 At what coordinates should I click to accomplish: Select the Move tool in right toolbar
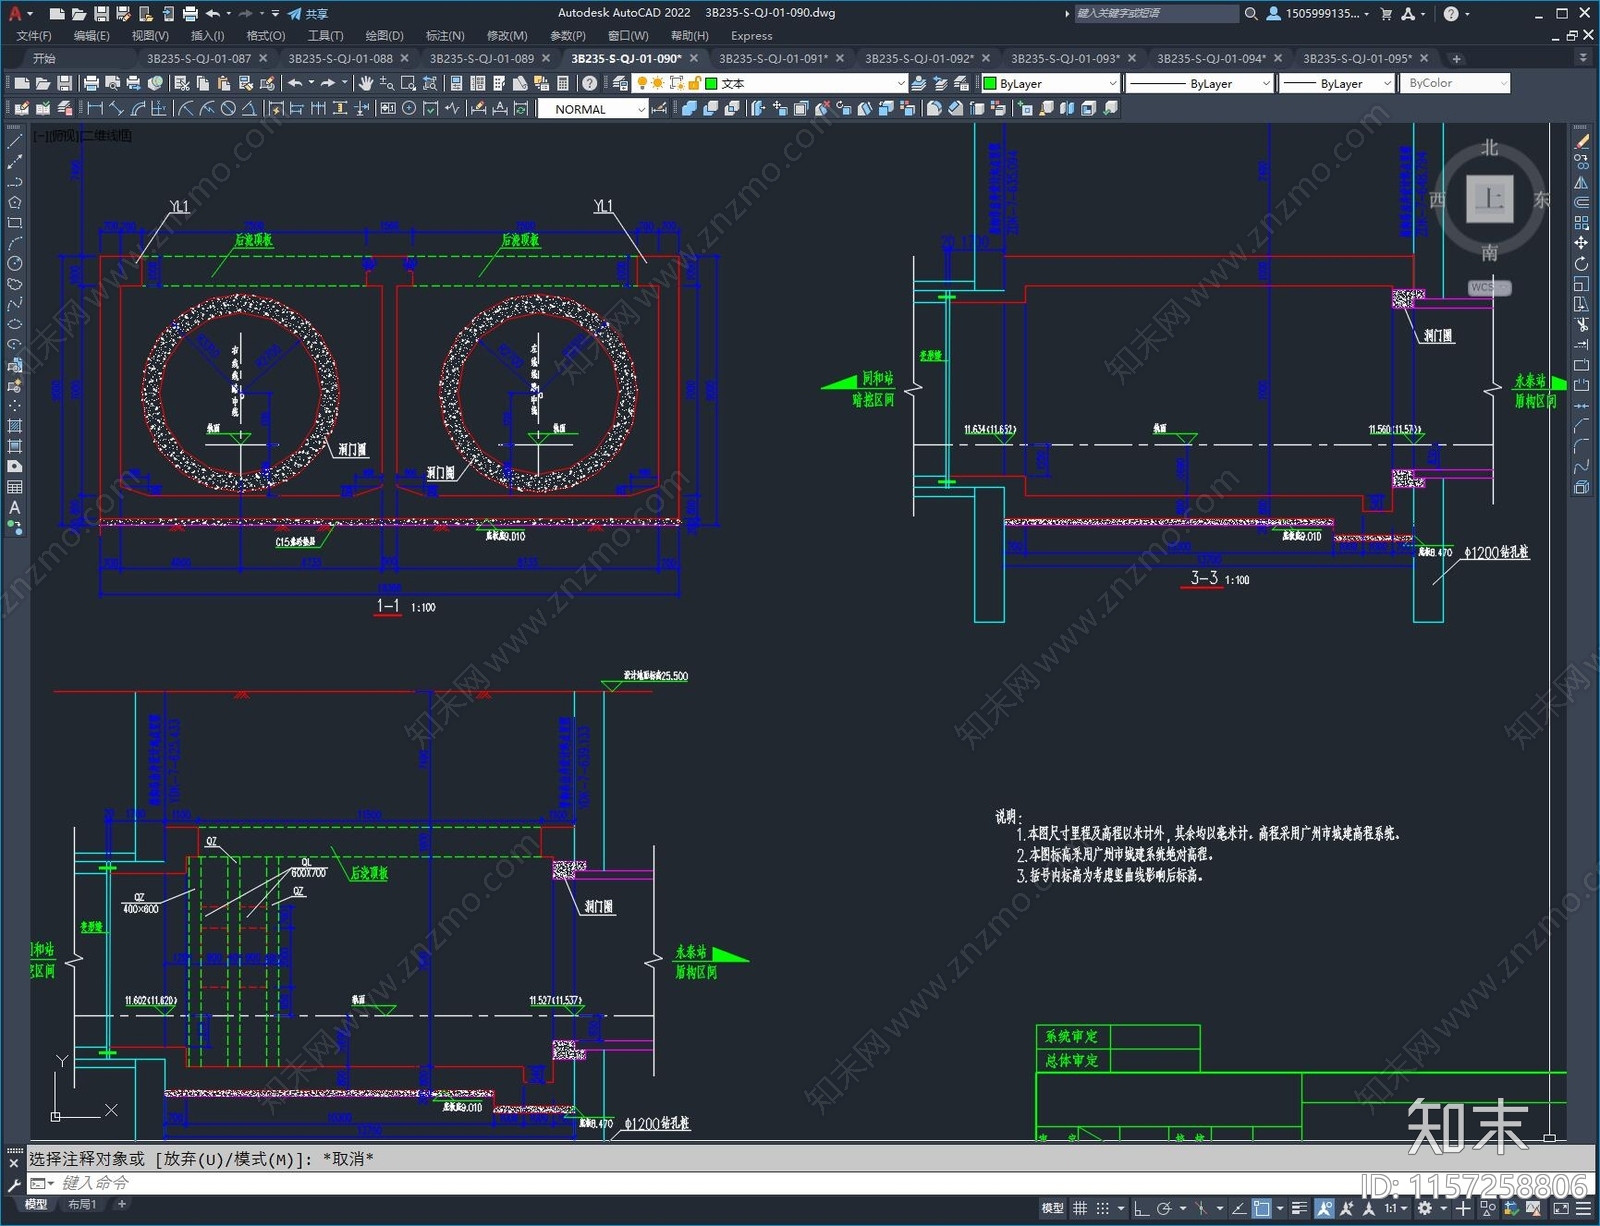(1581, 243)
